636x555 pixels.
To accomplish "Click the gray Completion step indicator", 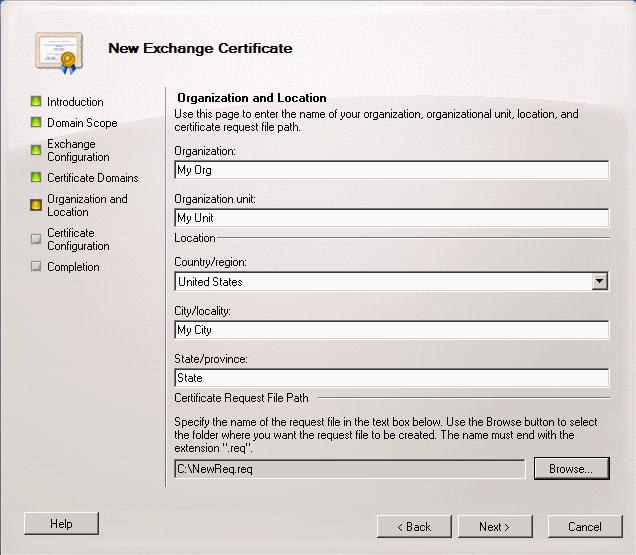I will [36, 267].
